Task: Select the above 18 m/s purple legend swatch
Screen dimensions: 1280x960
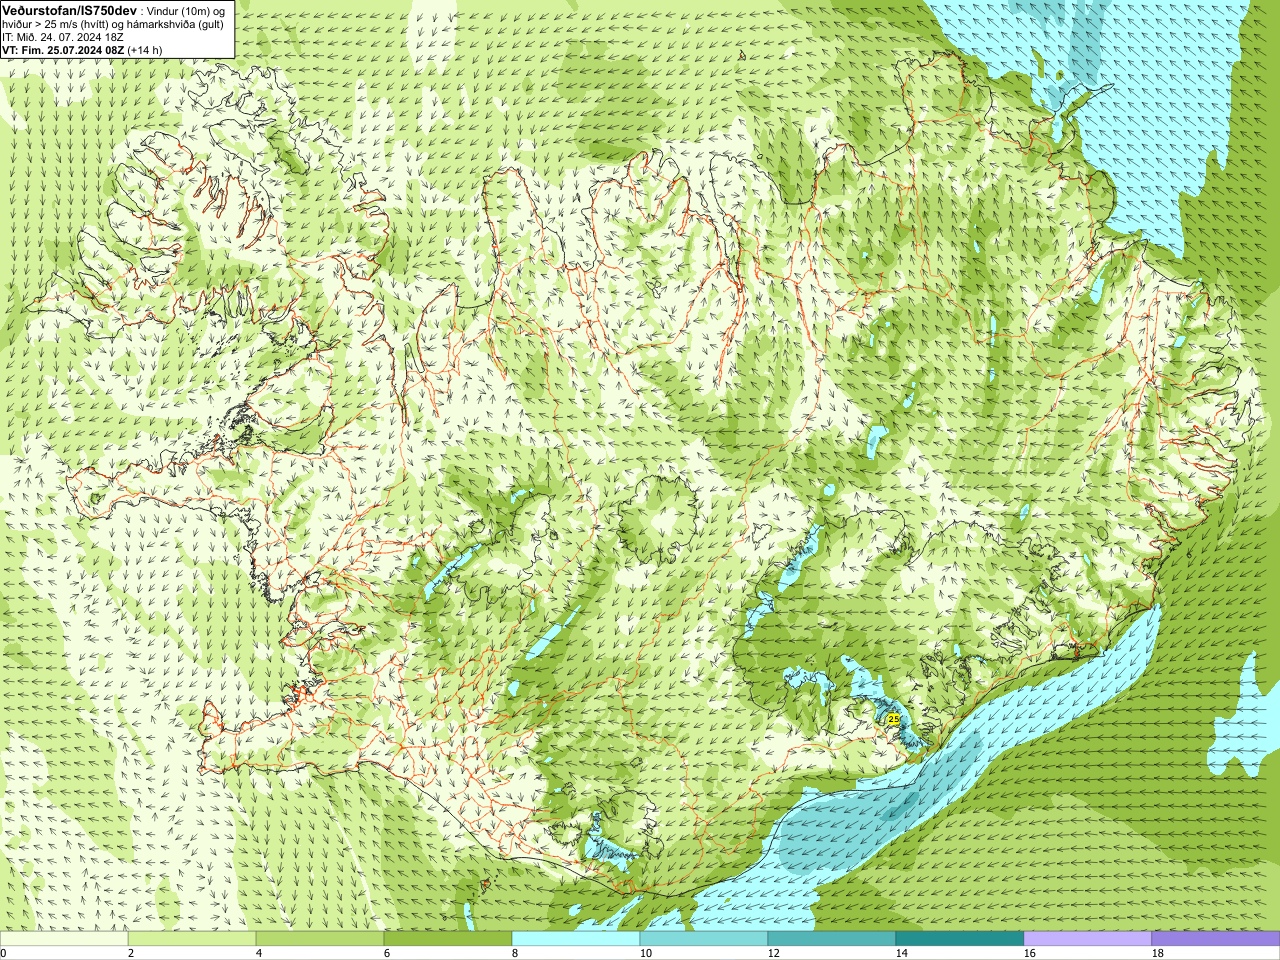Action: tap(1216, 939)
